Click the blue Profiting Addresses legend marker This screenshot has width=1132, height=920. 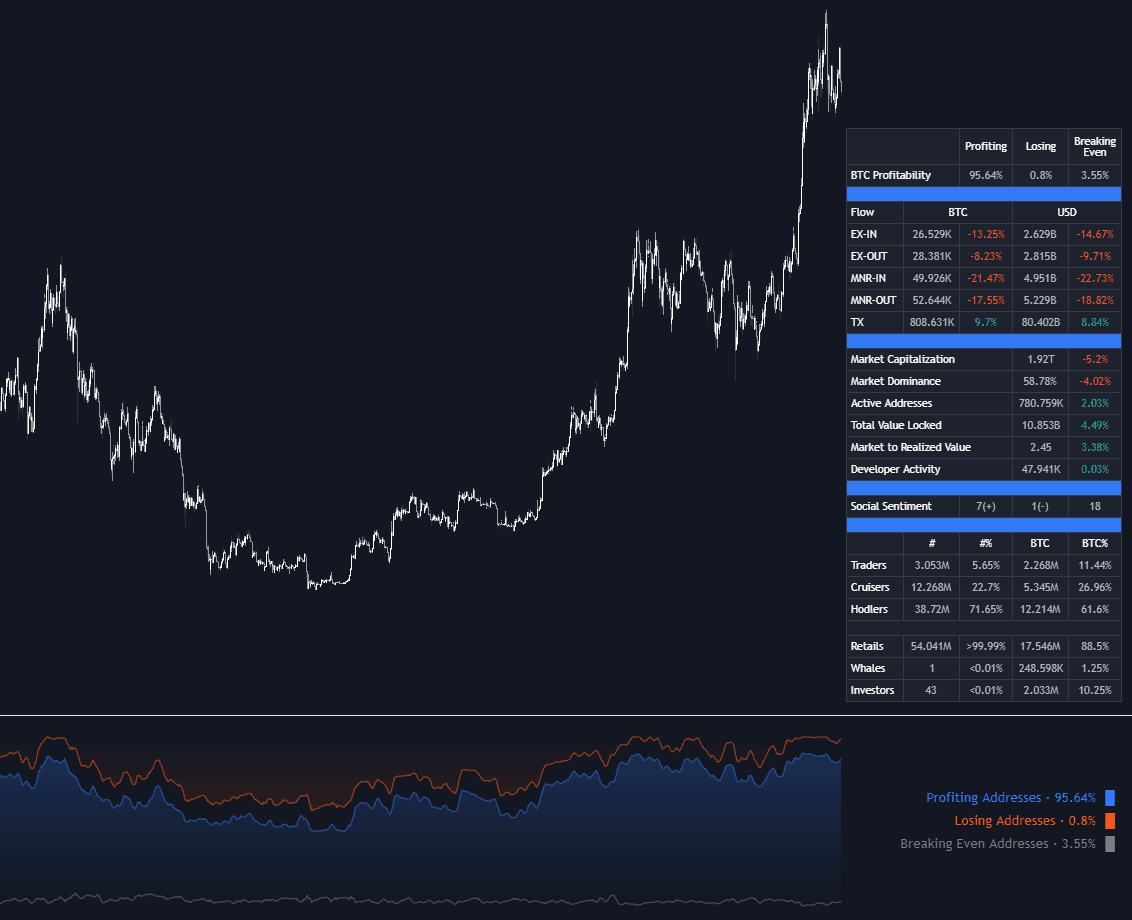1108,798
